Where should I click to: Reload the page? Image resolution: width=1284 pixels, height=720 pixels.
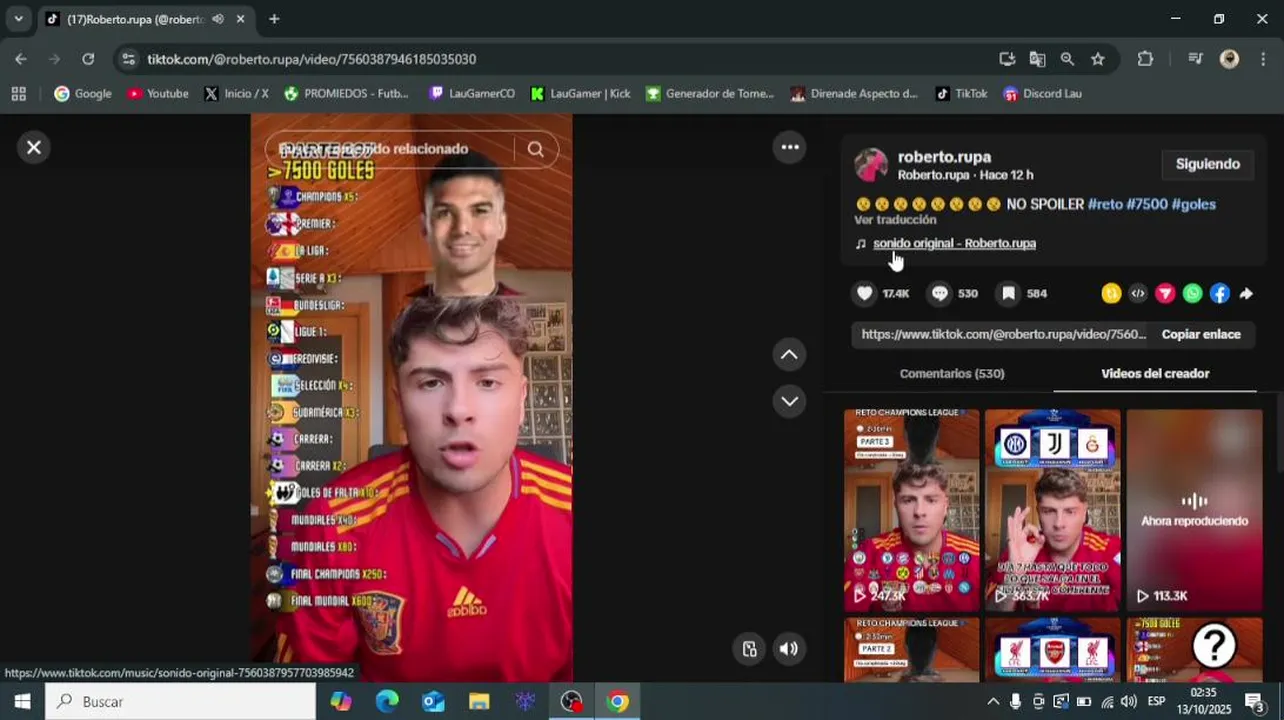click(x=88, y=59)
